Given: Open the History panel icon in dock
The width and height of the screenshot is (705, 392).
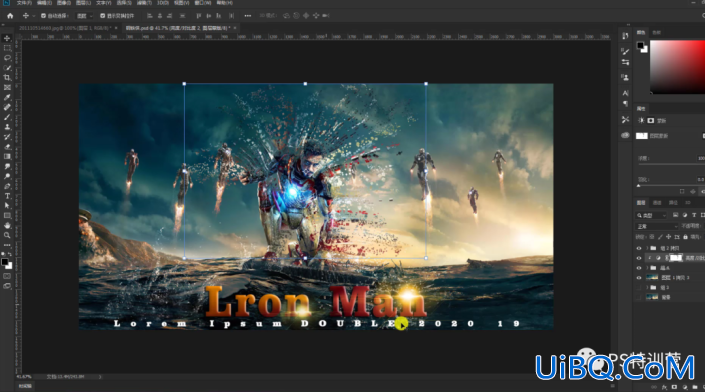Looking at the screenshot, I should point(625,36).
